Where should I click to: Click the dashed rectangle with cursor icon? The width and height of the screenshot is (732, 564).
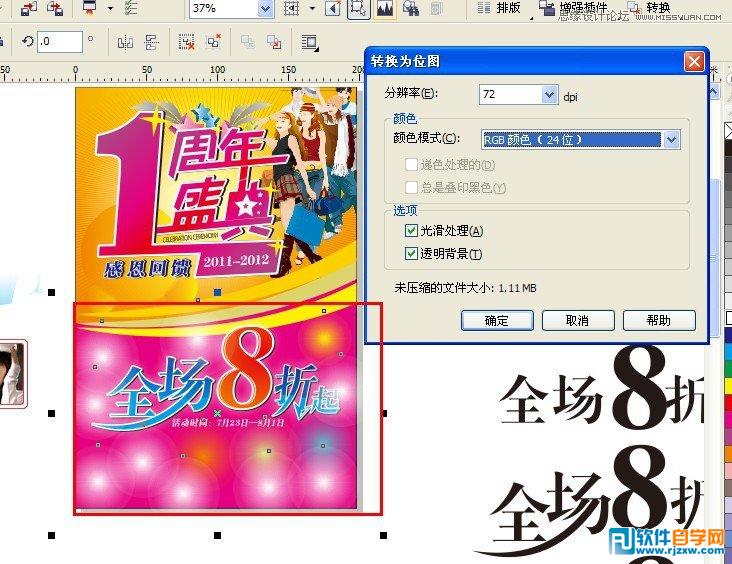click(x=359, y=8)
